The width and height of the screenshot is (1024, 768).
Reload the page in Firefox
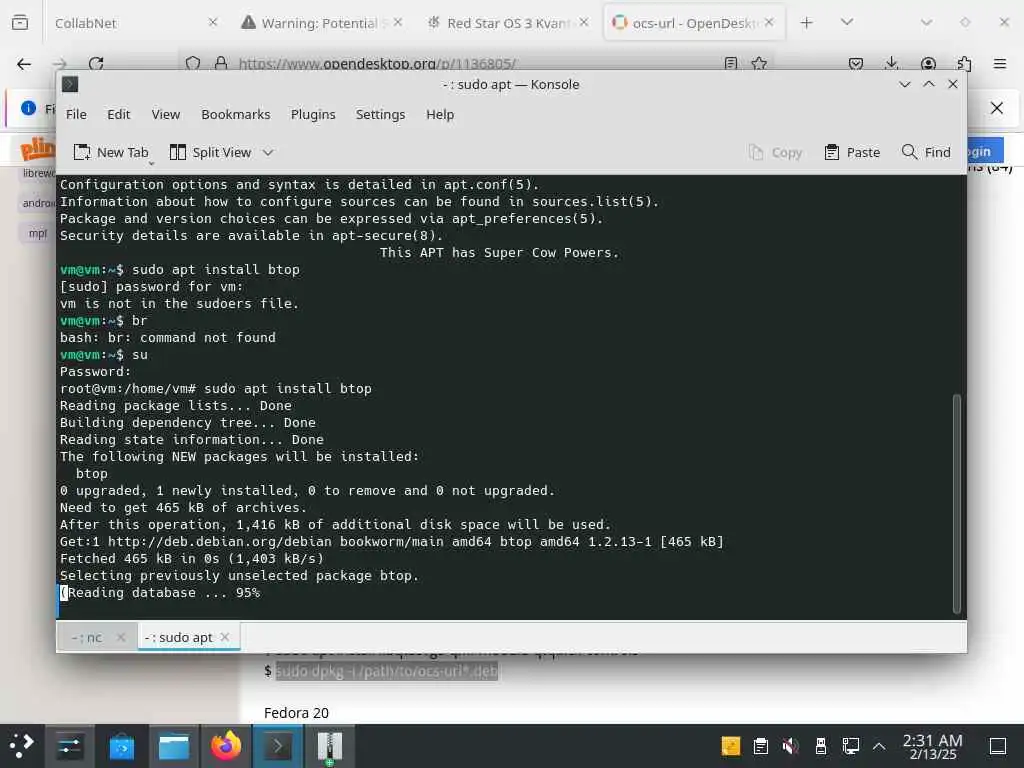(x=96, y=64)
